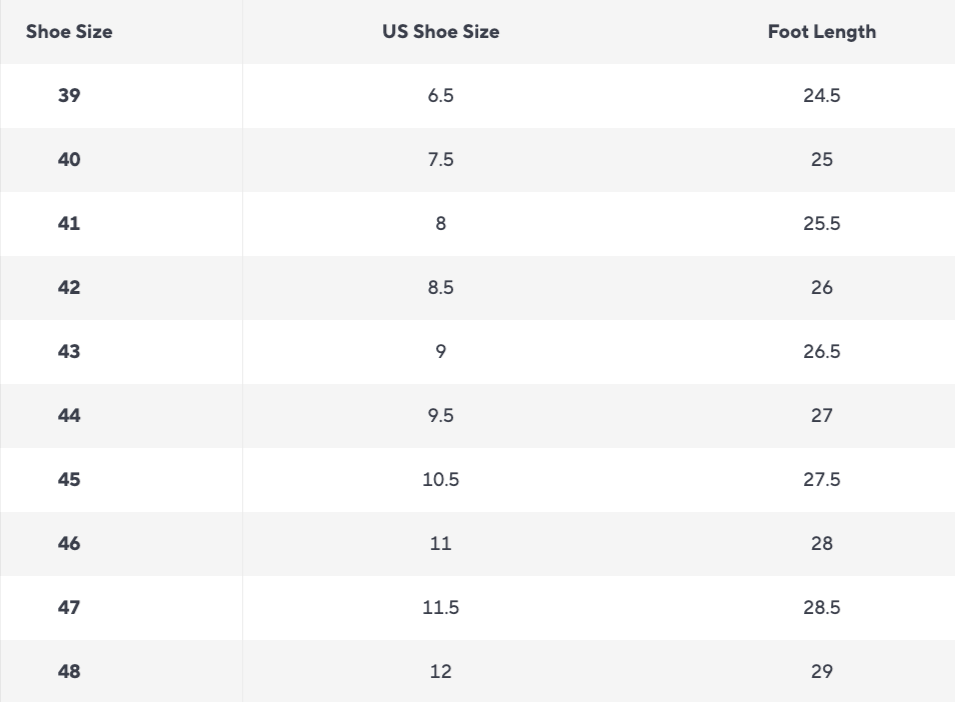
Task: Select shoe size 46 cell
Action: 69,544
